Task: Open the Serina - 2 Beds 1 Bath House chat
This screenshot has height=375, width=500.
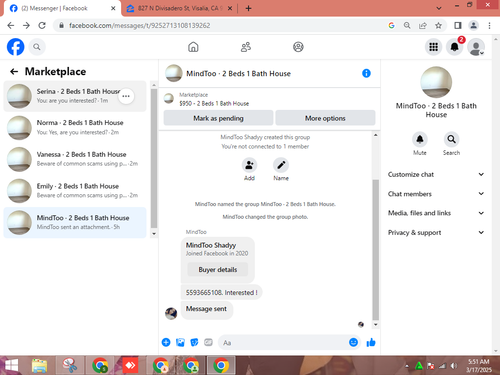Action: 75,96
